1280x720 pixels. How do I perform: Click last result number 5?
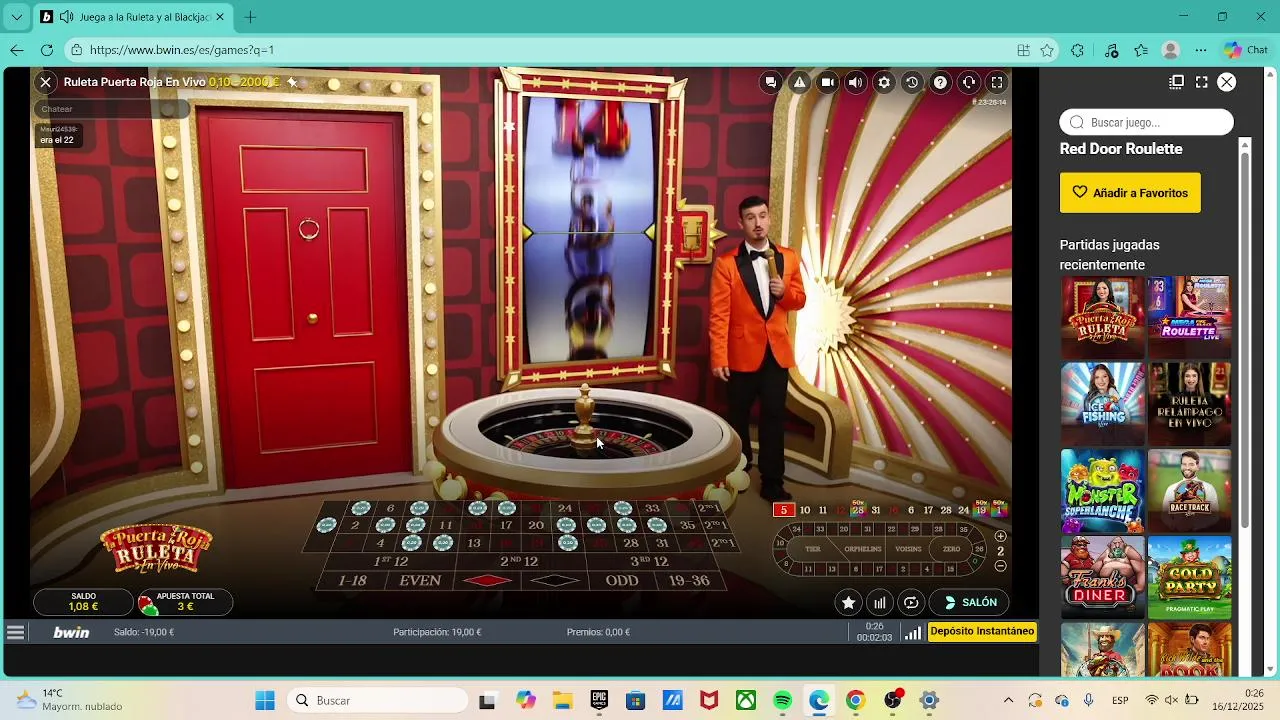pyautogui.click(x=784, y=510)
